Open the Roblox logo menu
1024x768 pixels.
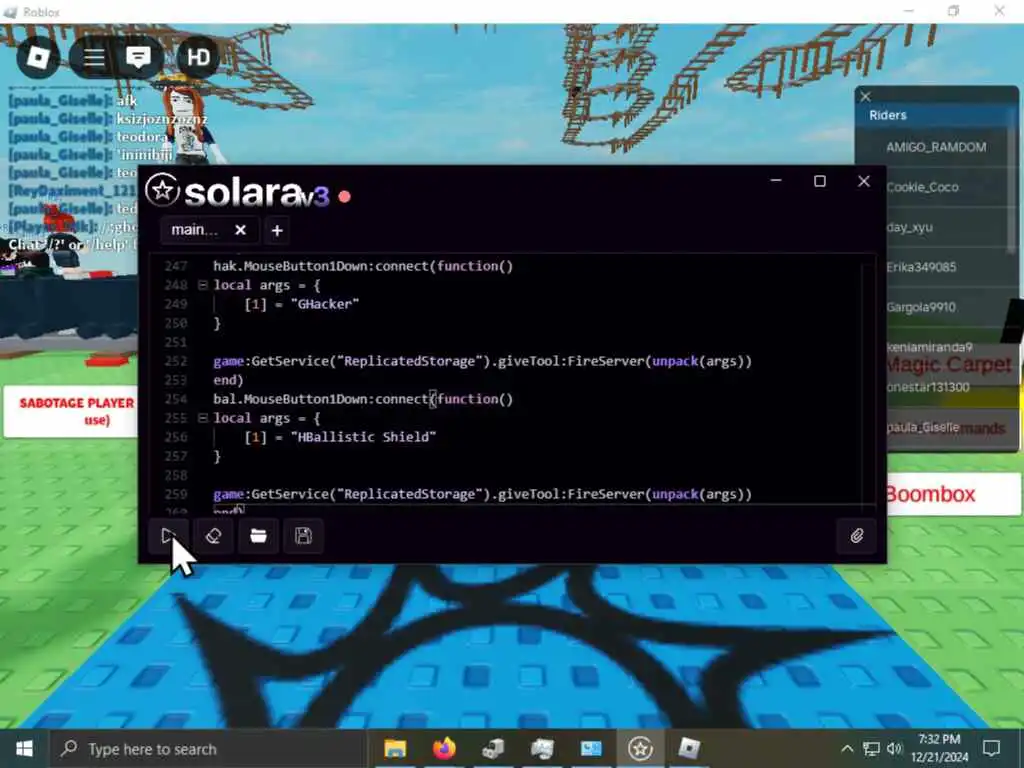pyautogui.click(x=38, y=57)
